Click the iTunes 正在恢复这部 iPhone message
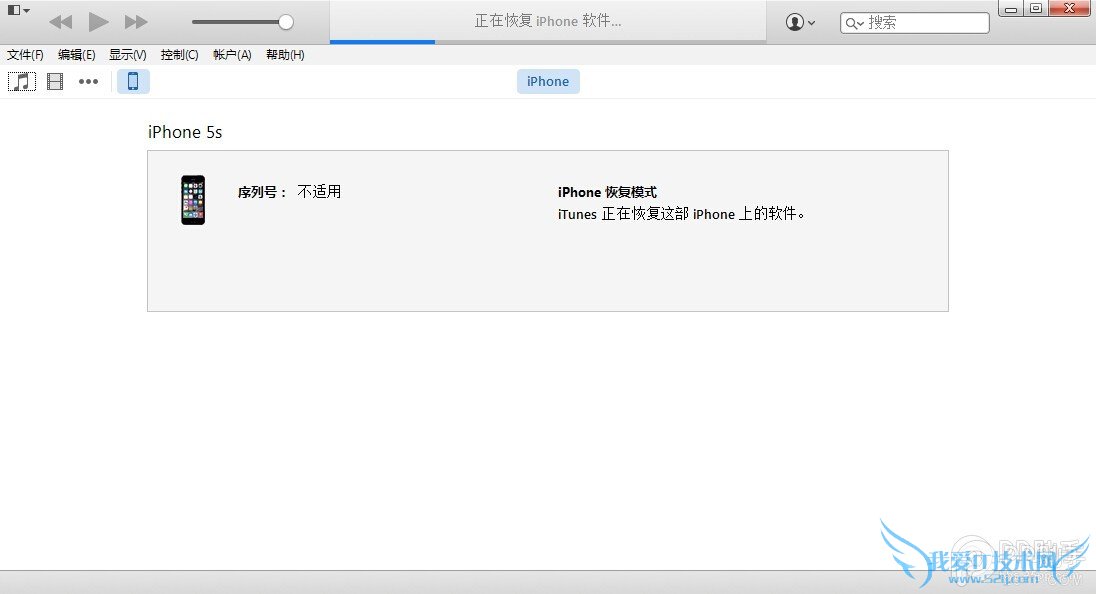Image resolution: width=1096 pixels, height=594 pixels. pyautogui.click(x=682, y=214)
